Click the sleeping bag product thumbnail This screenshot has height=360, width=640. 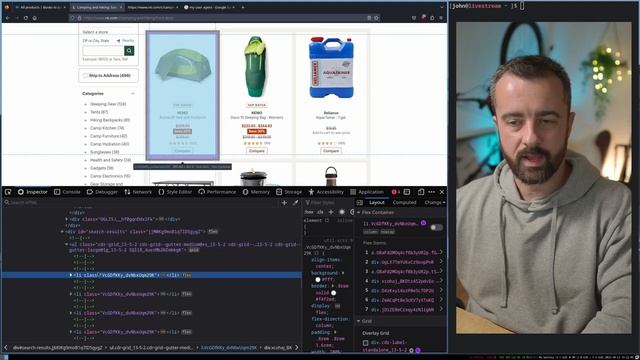[256, 67]
